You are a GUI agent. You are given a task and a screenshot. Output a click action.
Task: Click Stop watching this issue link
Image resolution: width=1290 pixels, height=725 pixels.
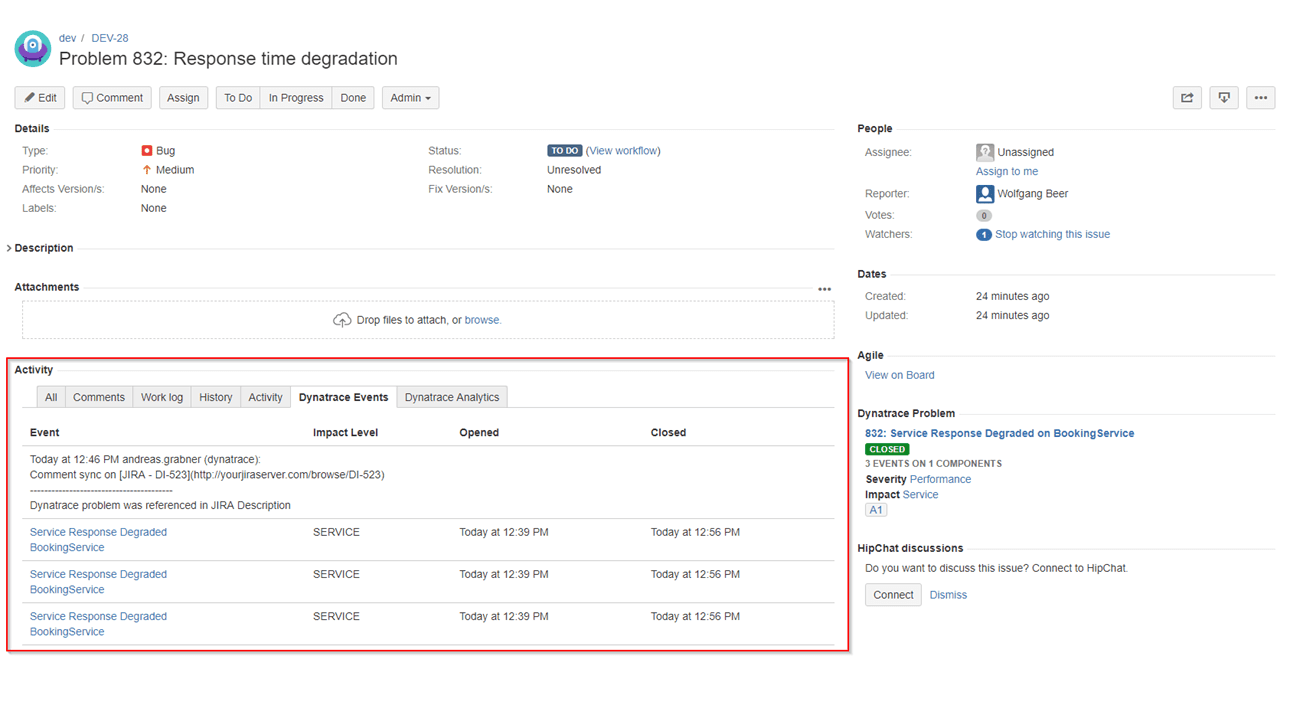[1052, 235]
